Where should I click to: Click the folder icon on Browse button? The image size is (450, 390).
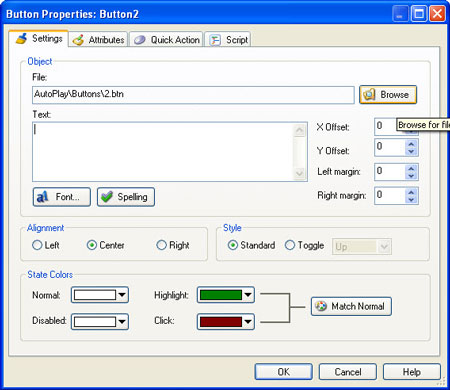click(x=369, y=95)
